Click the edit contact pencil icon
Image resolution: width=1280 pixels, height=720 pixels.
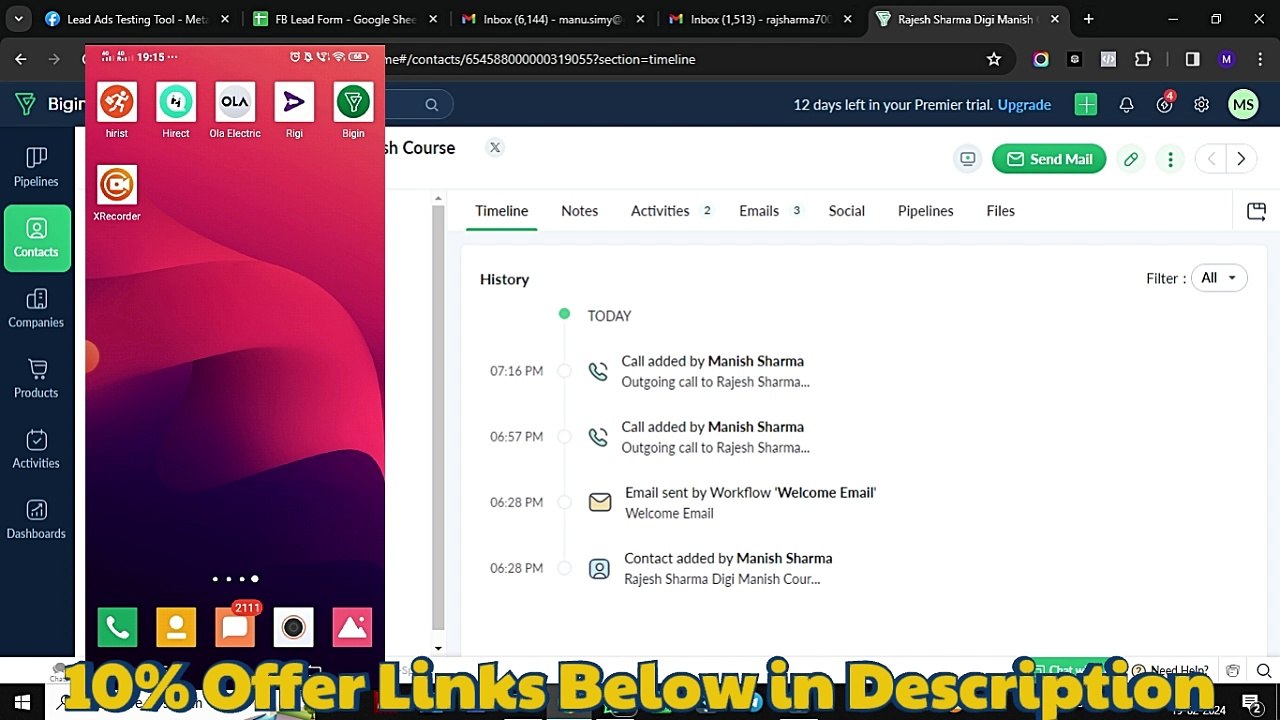click(x=1131, y=159)
